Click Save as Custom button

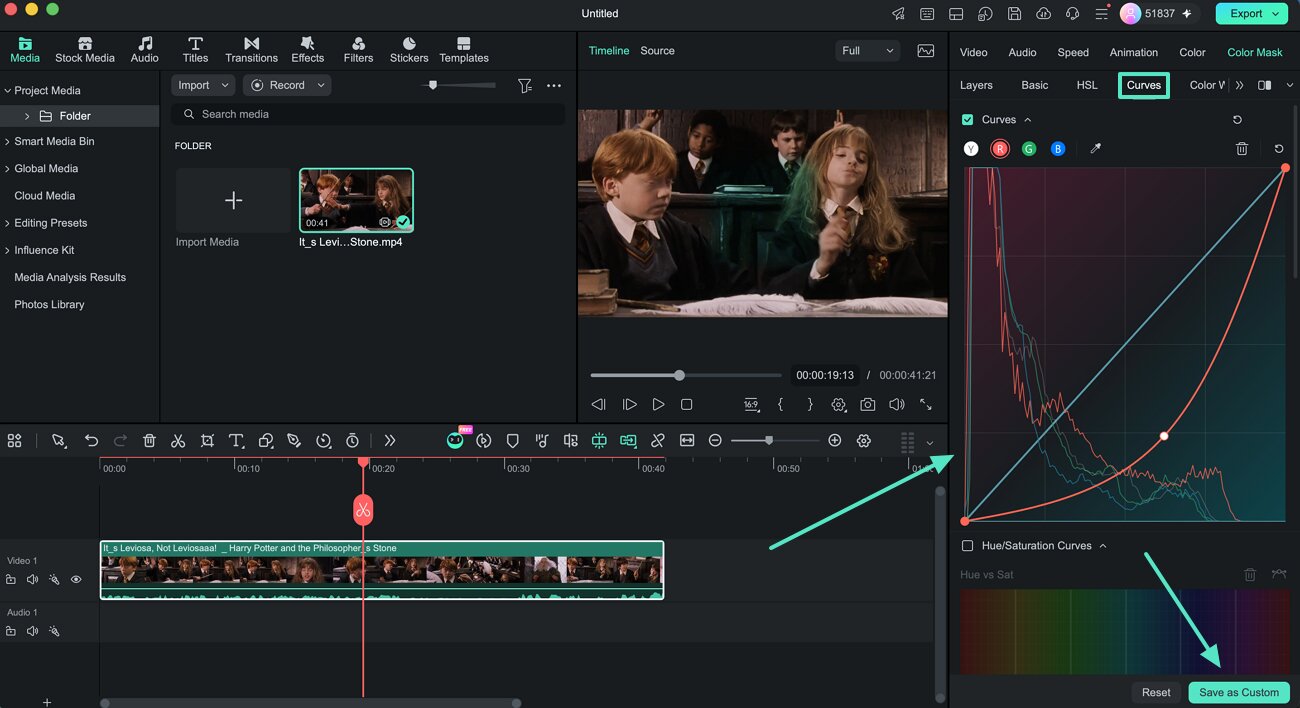pos(1239,692)
